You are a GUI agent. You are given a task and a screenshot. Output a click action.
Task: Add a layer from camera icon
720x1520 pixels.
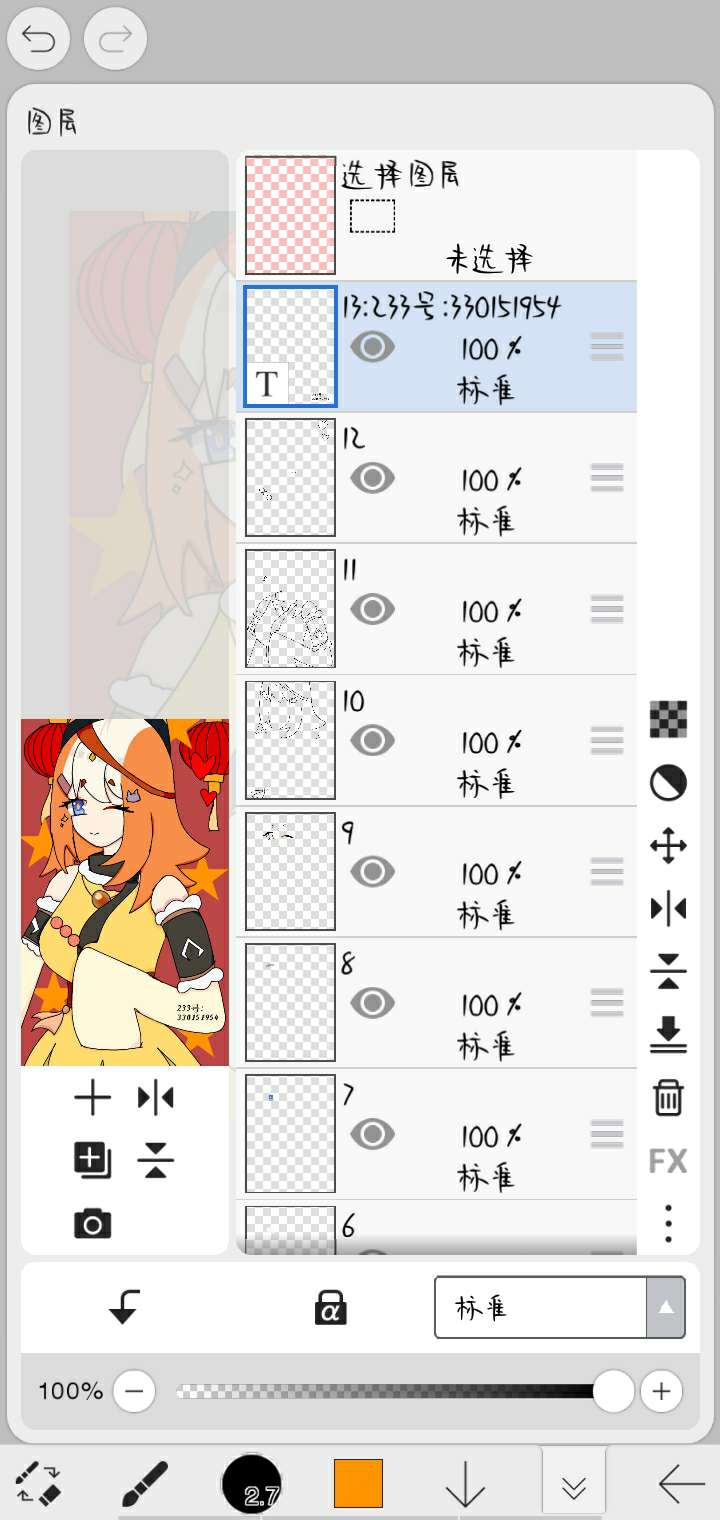92,1223
